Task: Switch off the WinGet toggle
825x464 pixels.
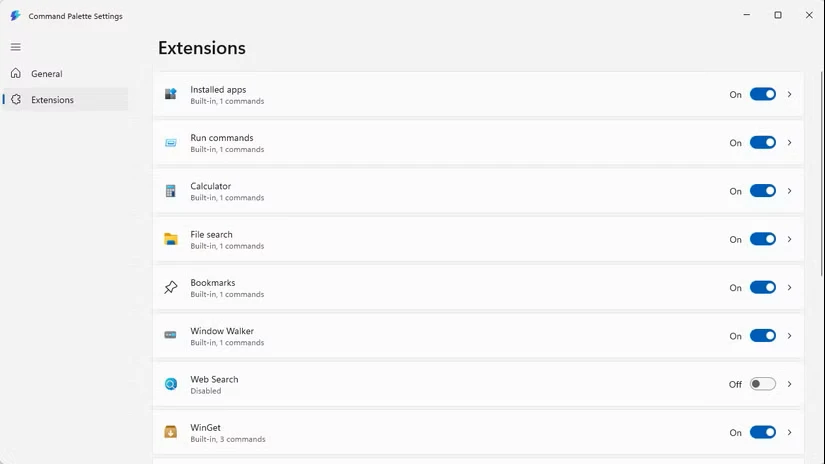Action: click(x=762, y=432)
